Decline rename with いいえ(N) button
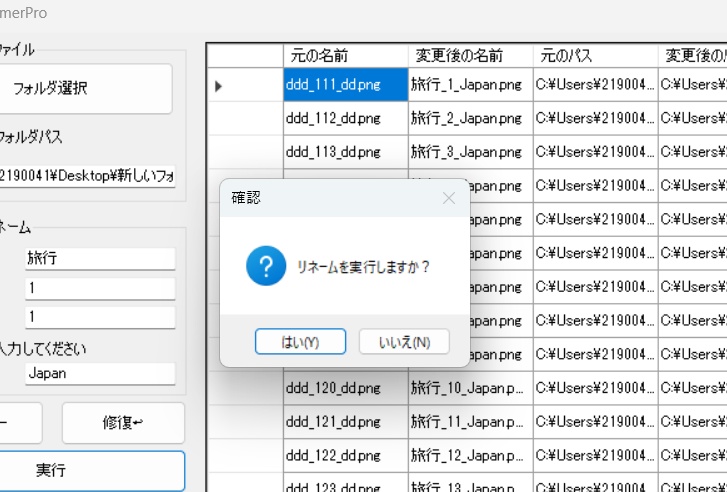The height and width of the screenshot is (492, 727). 404,342
